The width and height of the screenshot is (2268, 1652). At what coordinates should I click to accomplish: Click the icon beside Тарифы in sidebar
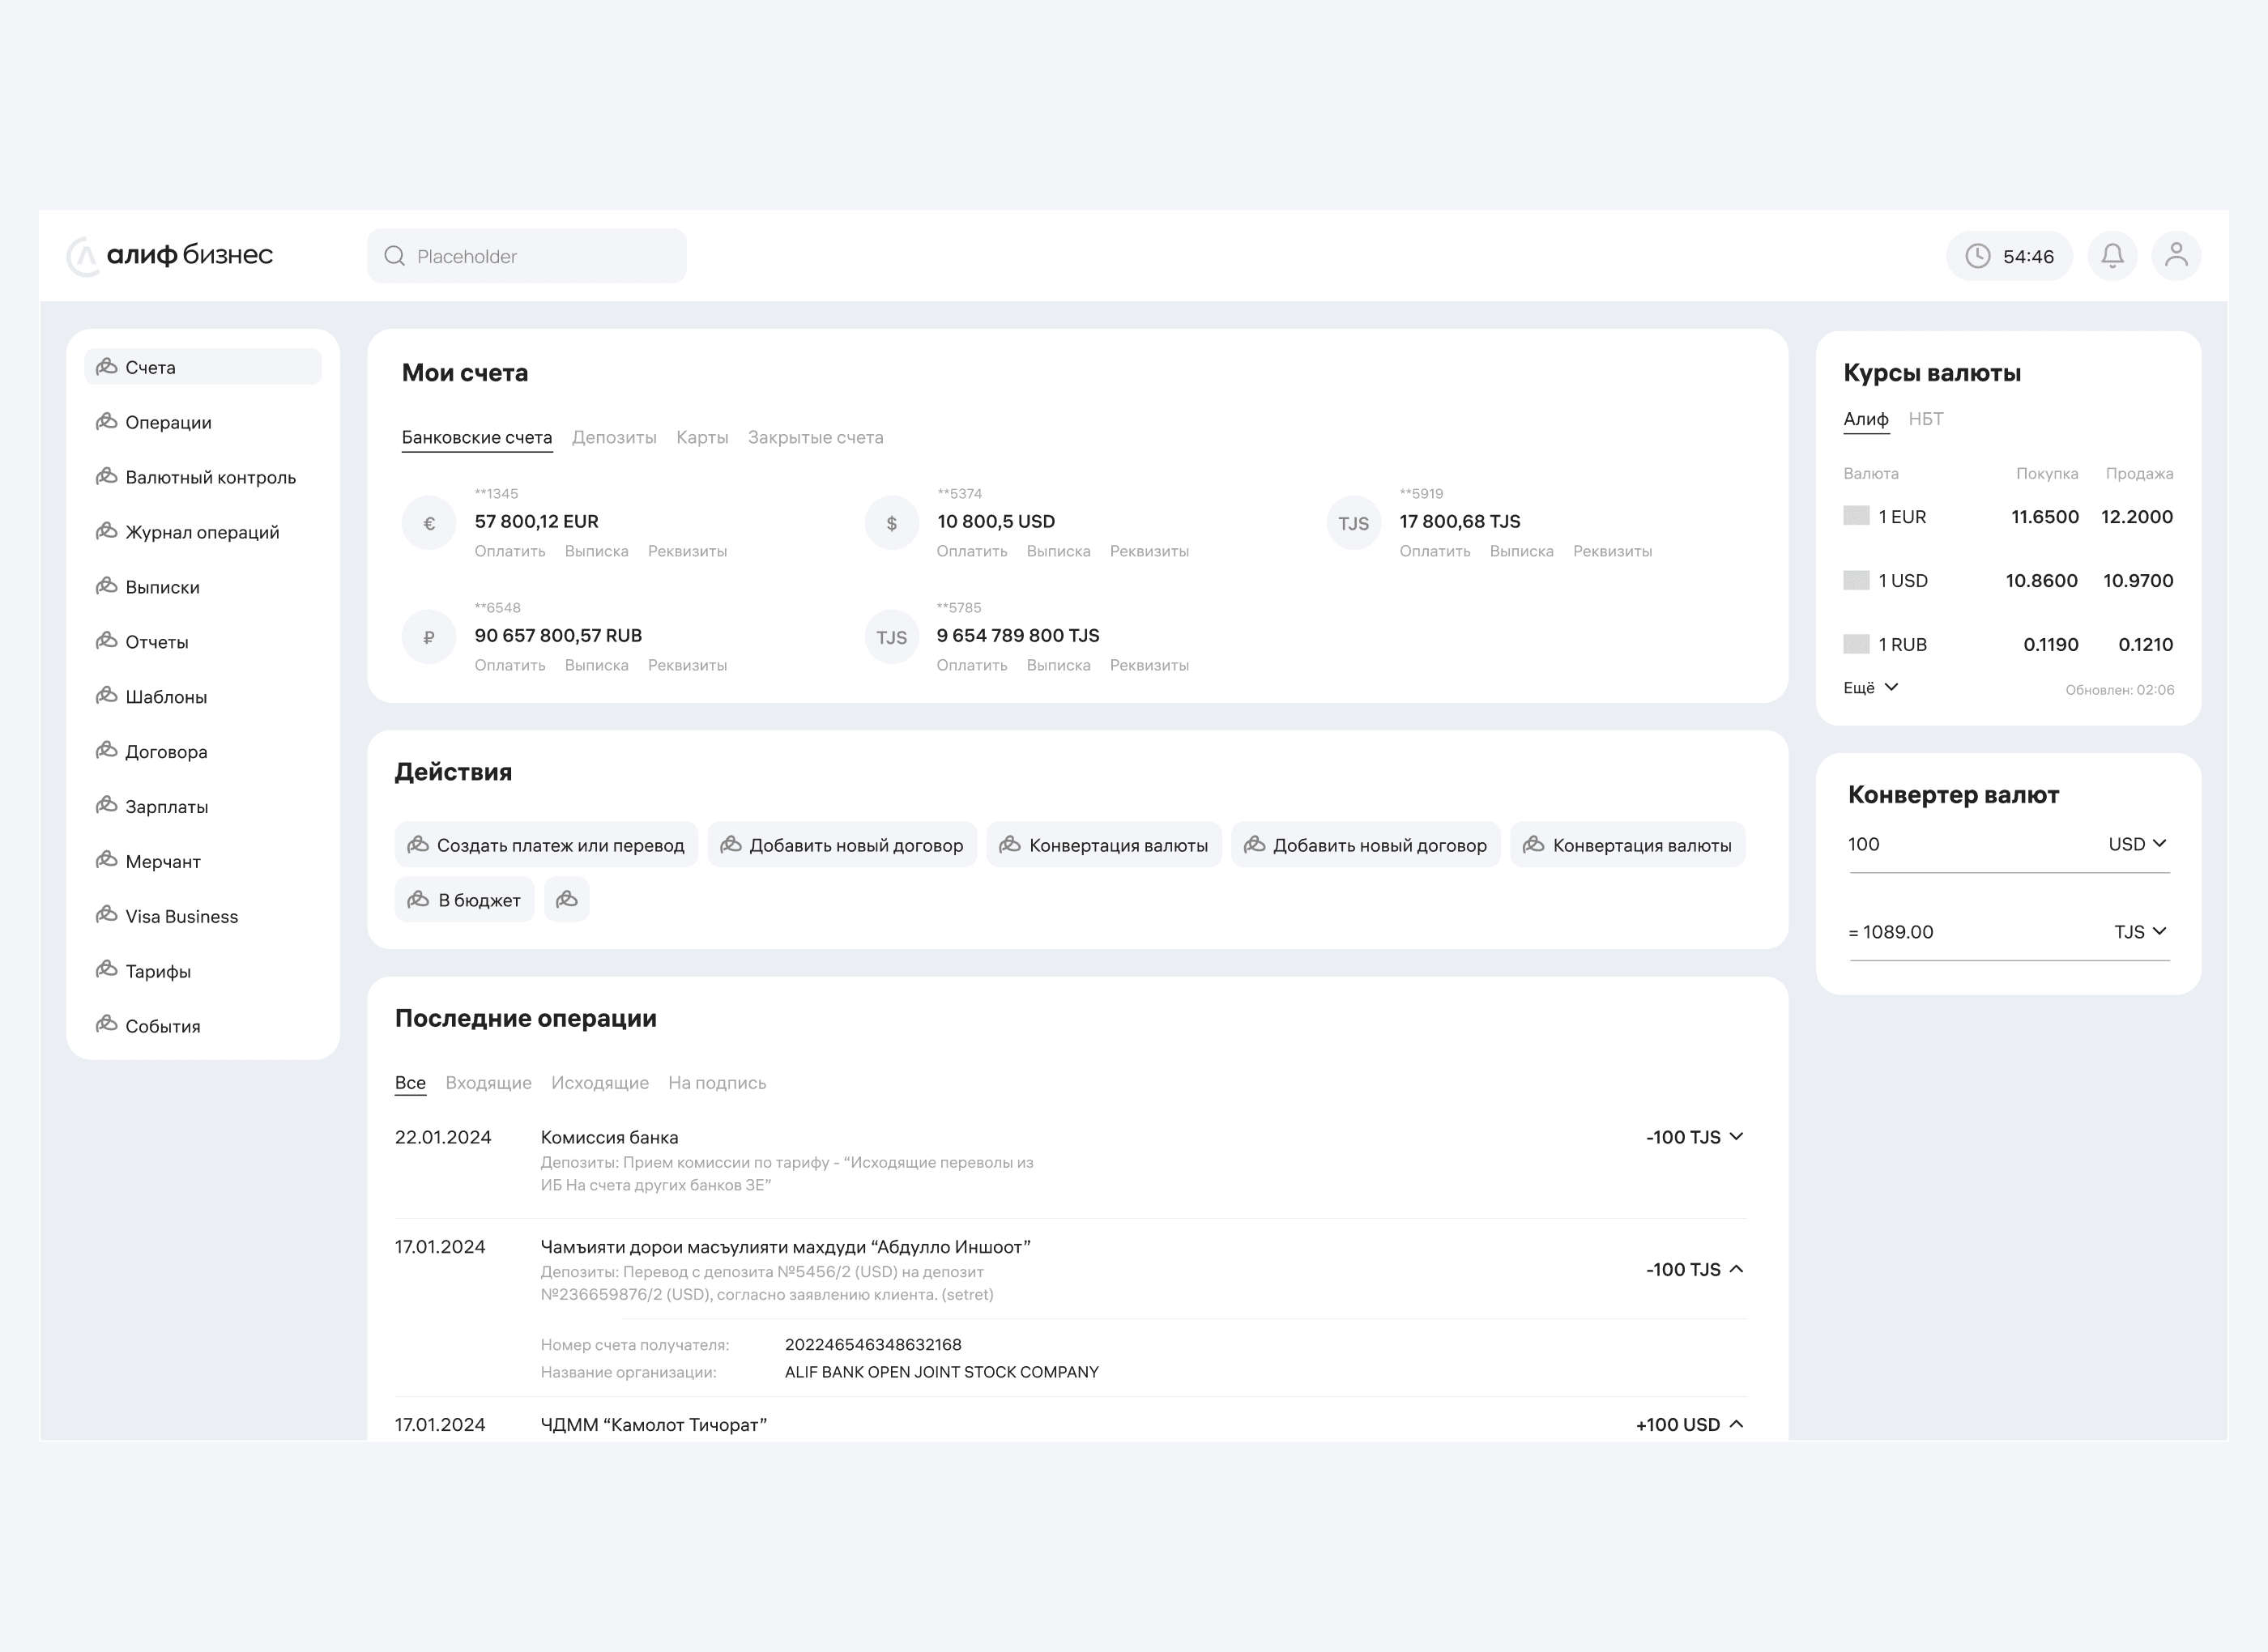[107, 970]
